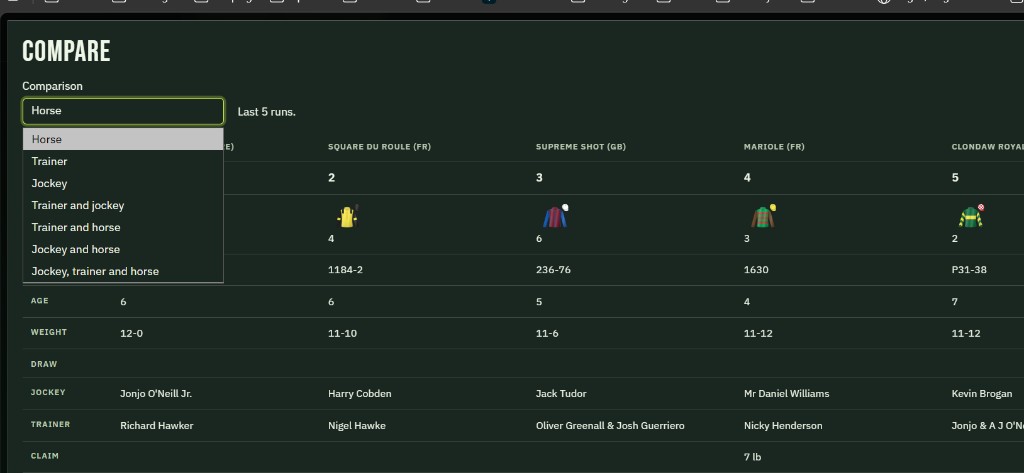The image size is (1024, 473).
Task: Pick the Trainer and jockey option
Action: coord(123,205)
